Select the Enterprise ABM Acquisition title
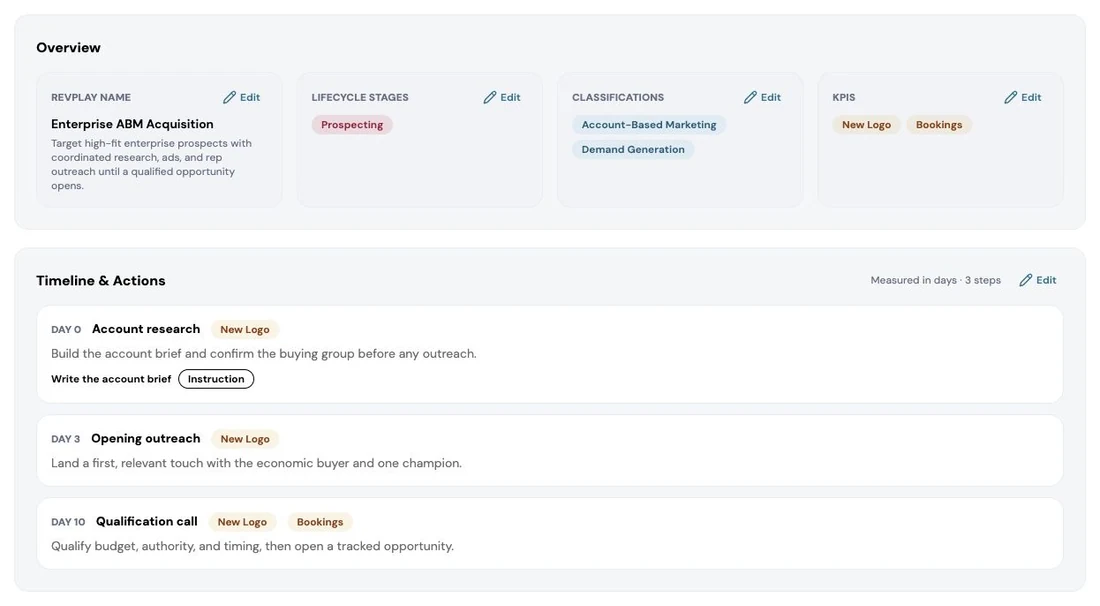Screen dimensions: 1100x606 click(132, 124)
